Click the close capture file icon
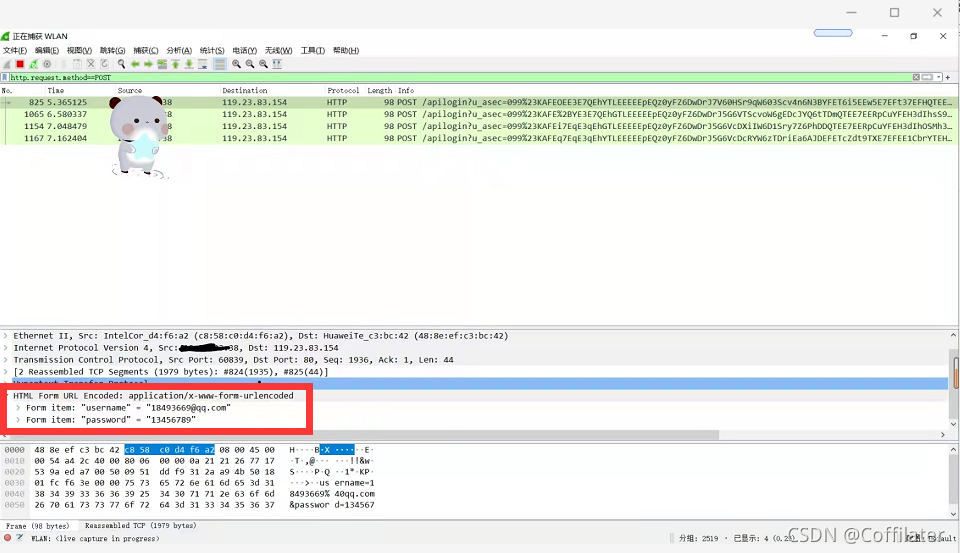960x553 pixels. pyautogui.click(x=91, y=64)
